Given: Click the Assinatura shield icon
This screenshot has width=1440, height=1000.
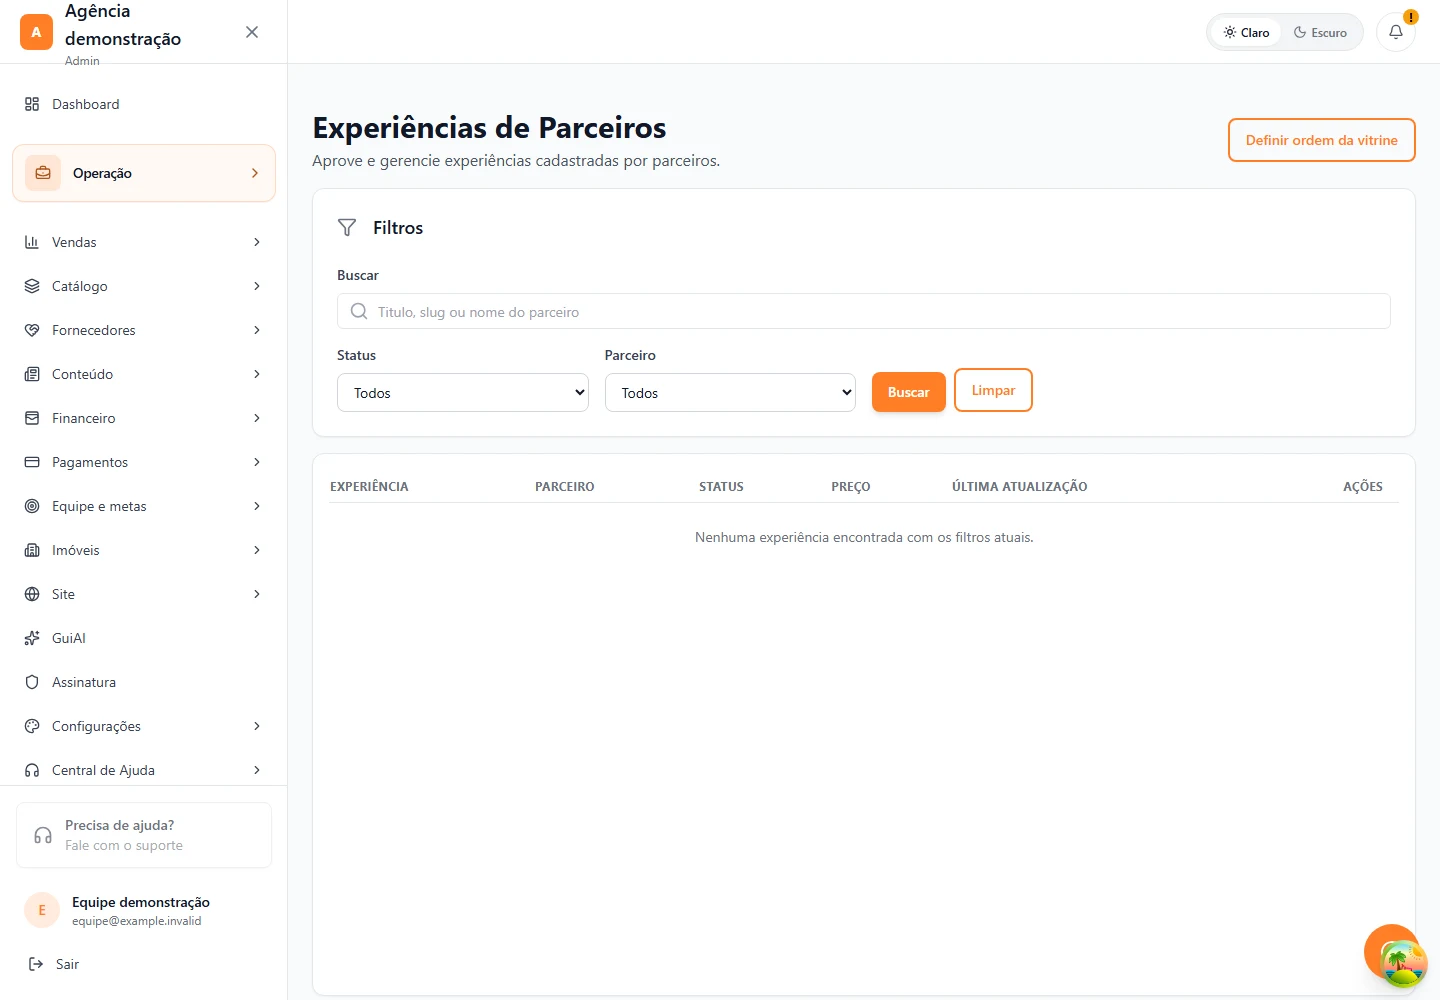Looking at the screenshot, I should tap(32, 682).
